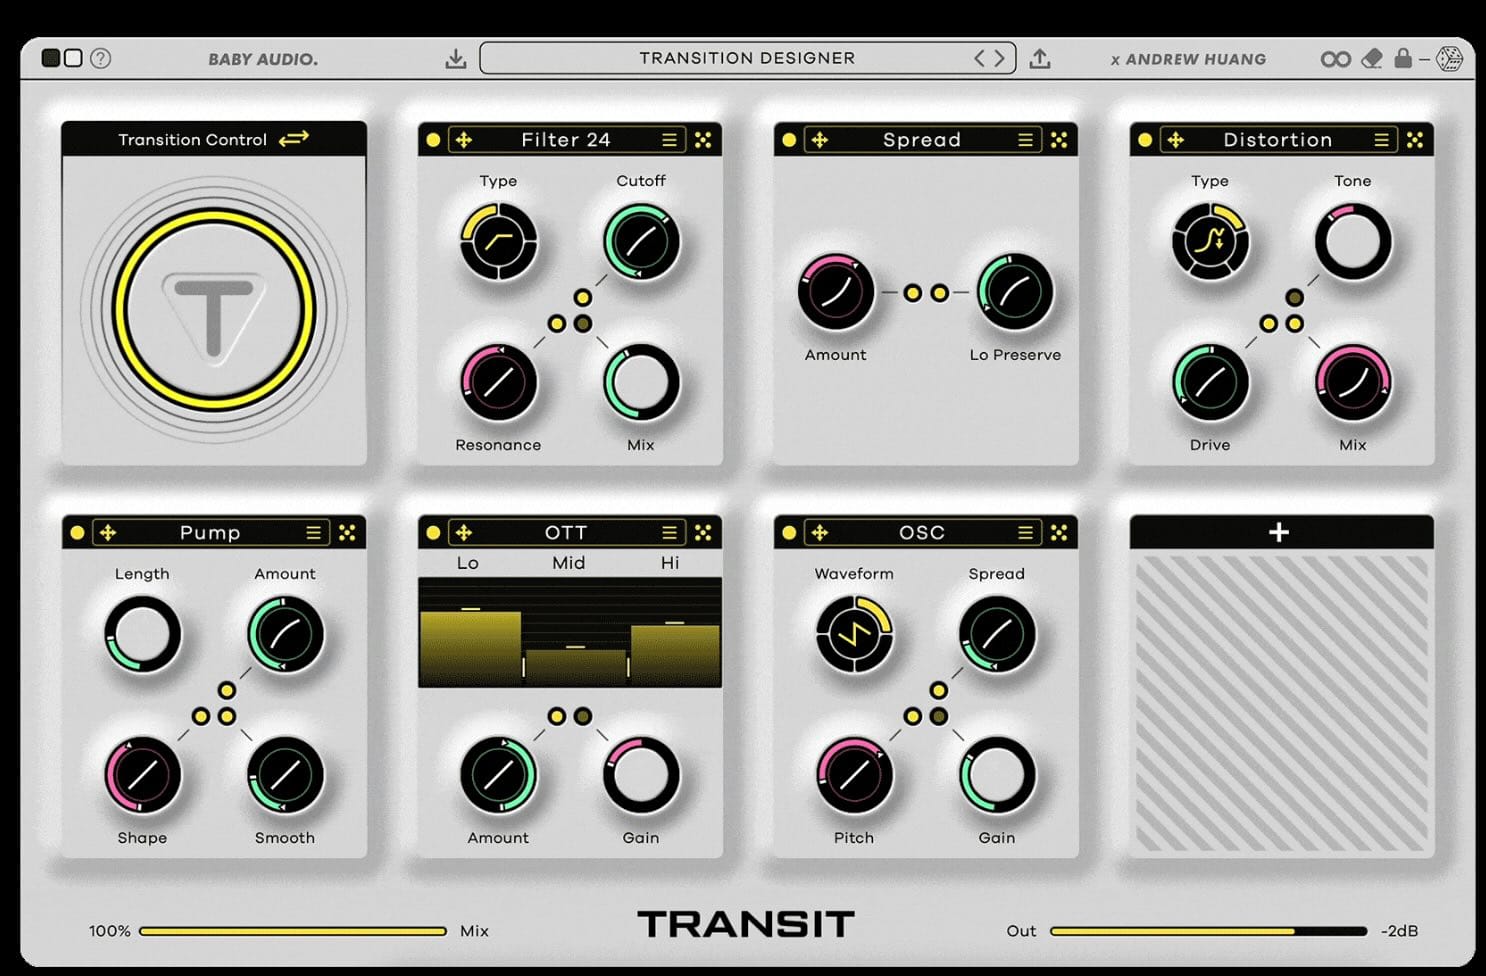
Task: Go to previous preset arrow
Action: (980, 58)
